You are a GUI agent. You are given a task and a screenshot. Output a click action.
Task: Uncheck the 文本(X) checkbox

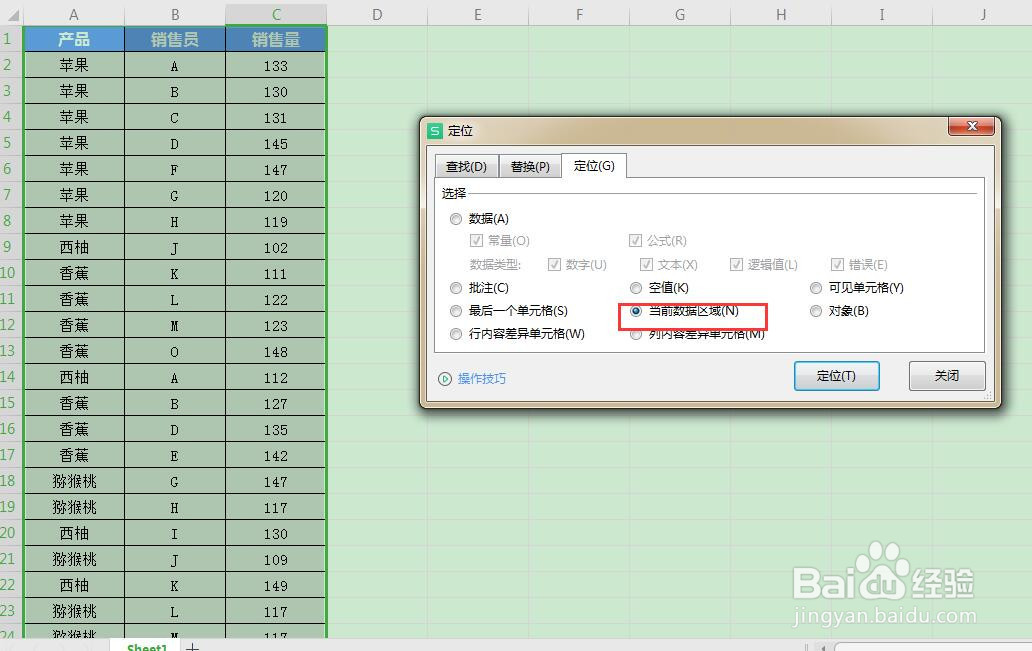(647, 264)
